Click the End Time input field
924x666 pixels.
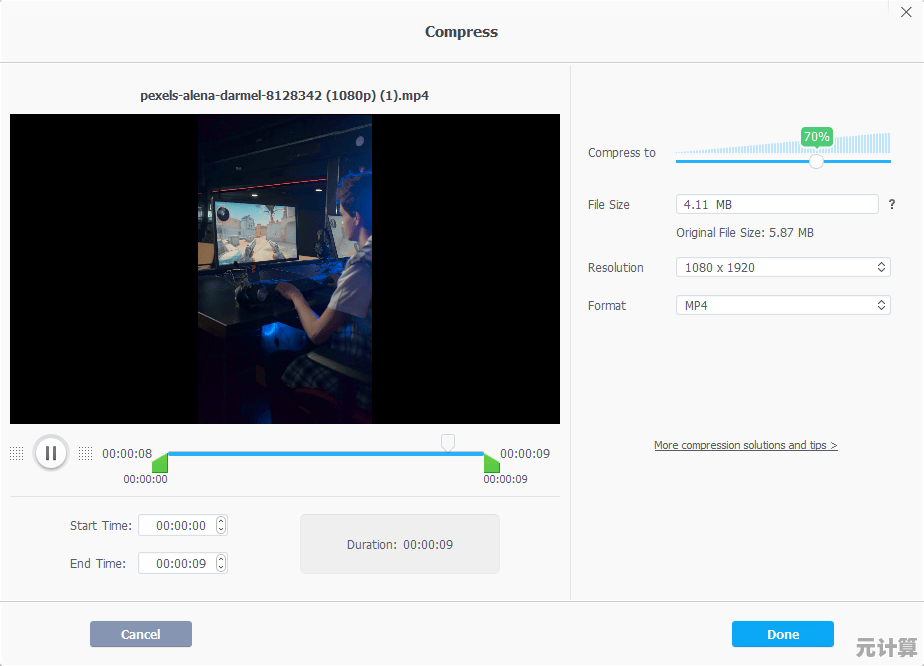[176, 564]
